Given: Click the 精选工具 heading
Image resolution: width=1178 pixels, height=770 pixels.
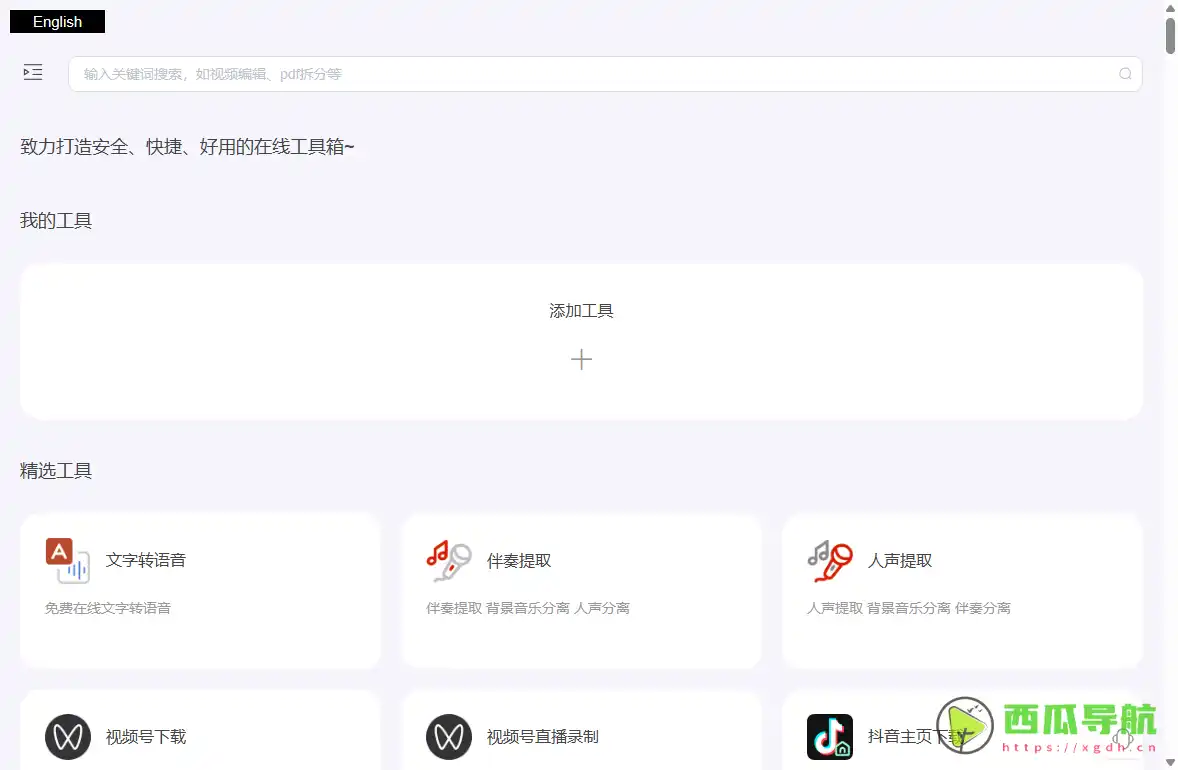Looking at the screenshot, I should (x=56, y=471).
